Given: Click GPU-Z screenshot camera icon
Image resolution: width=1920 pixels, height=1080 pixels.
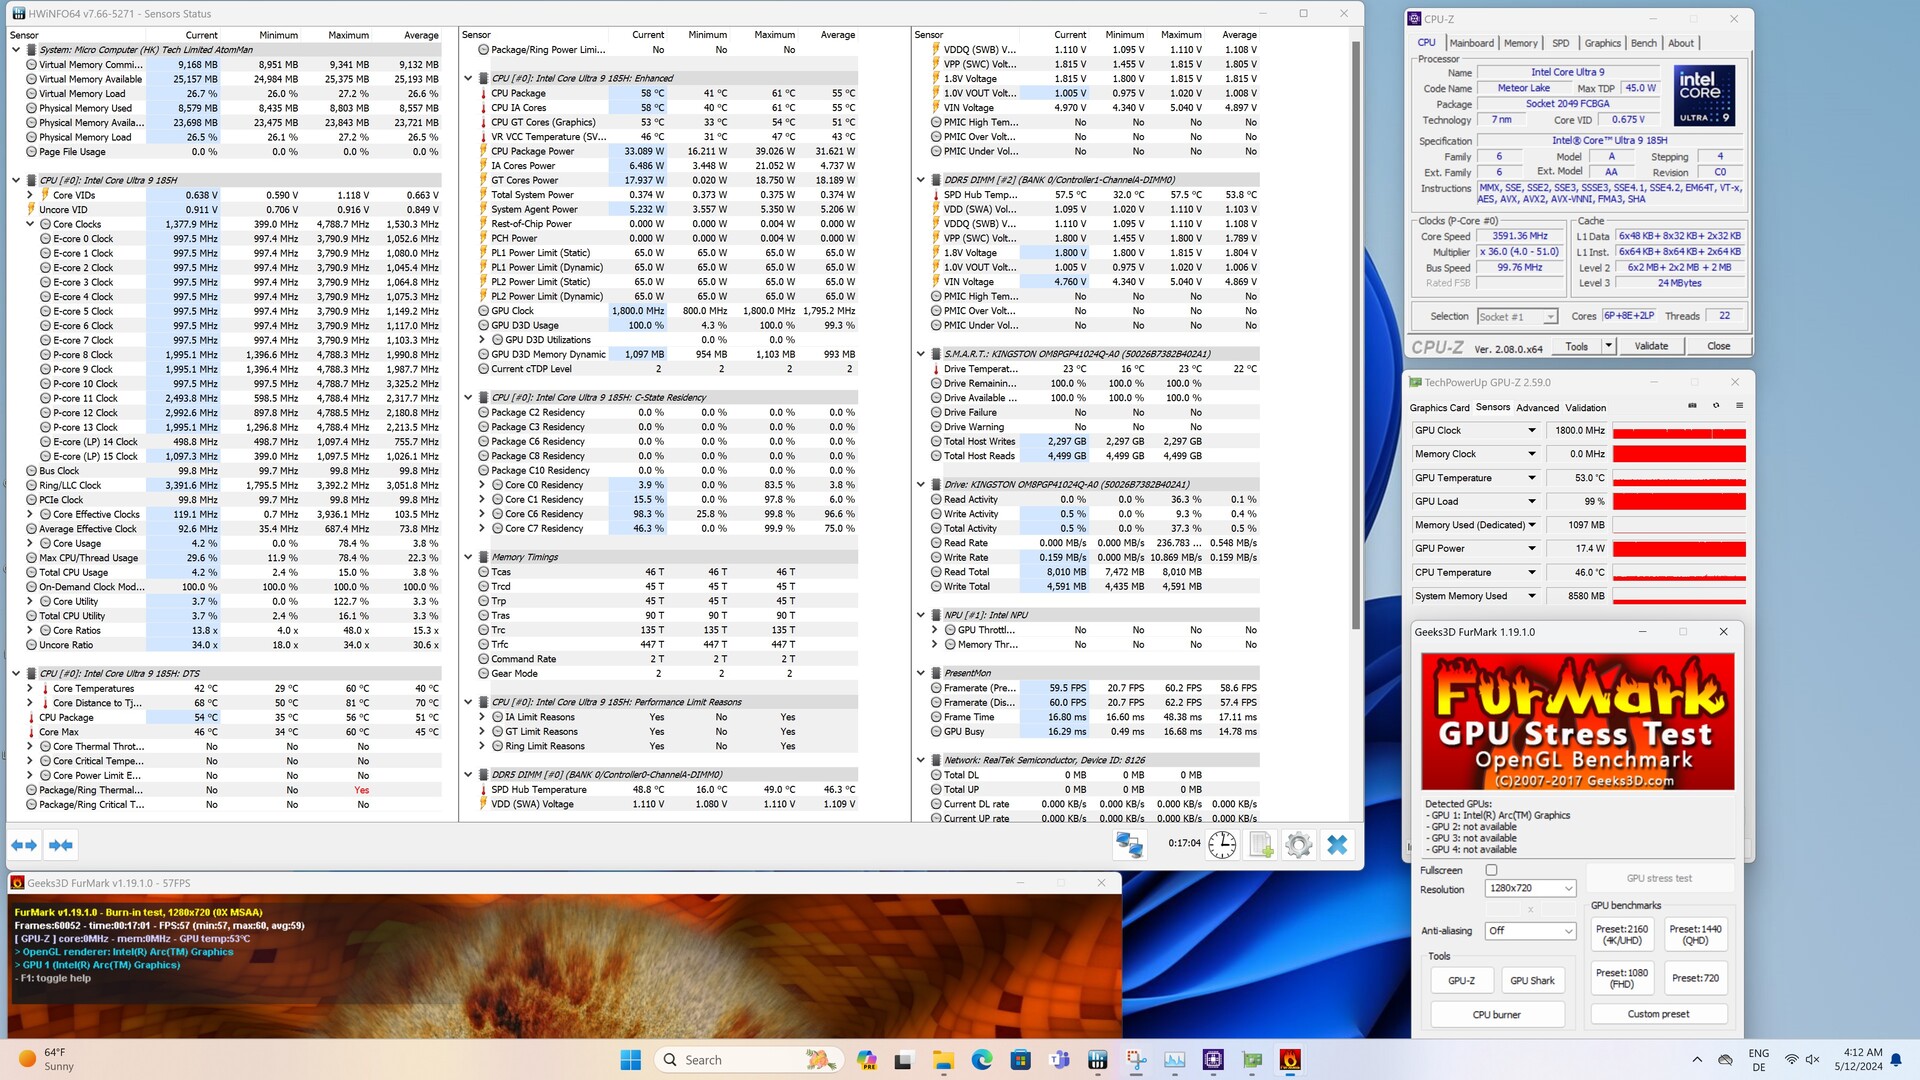Looking at the screenshot, I should (x=1692, y=406).
